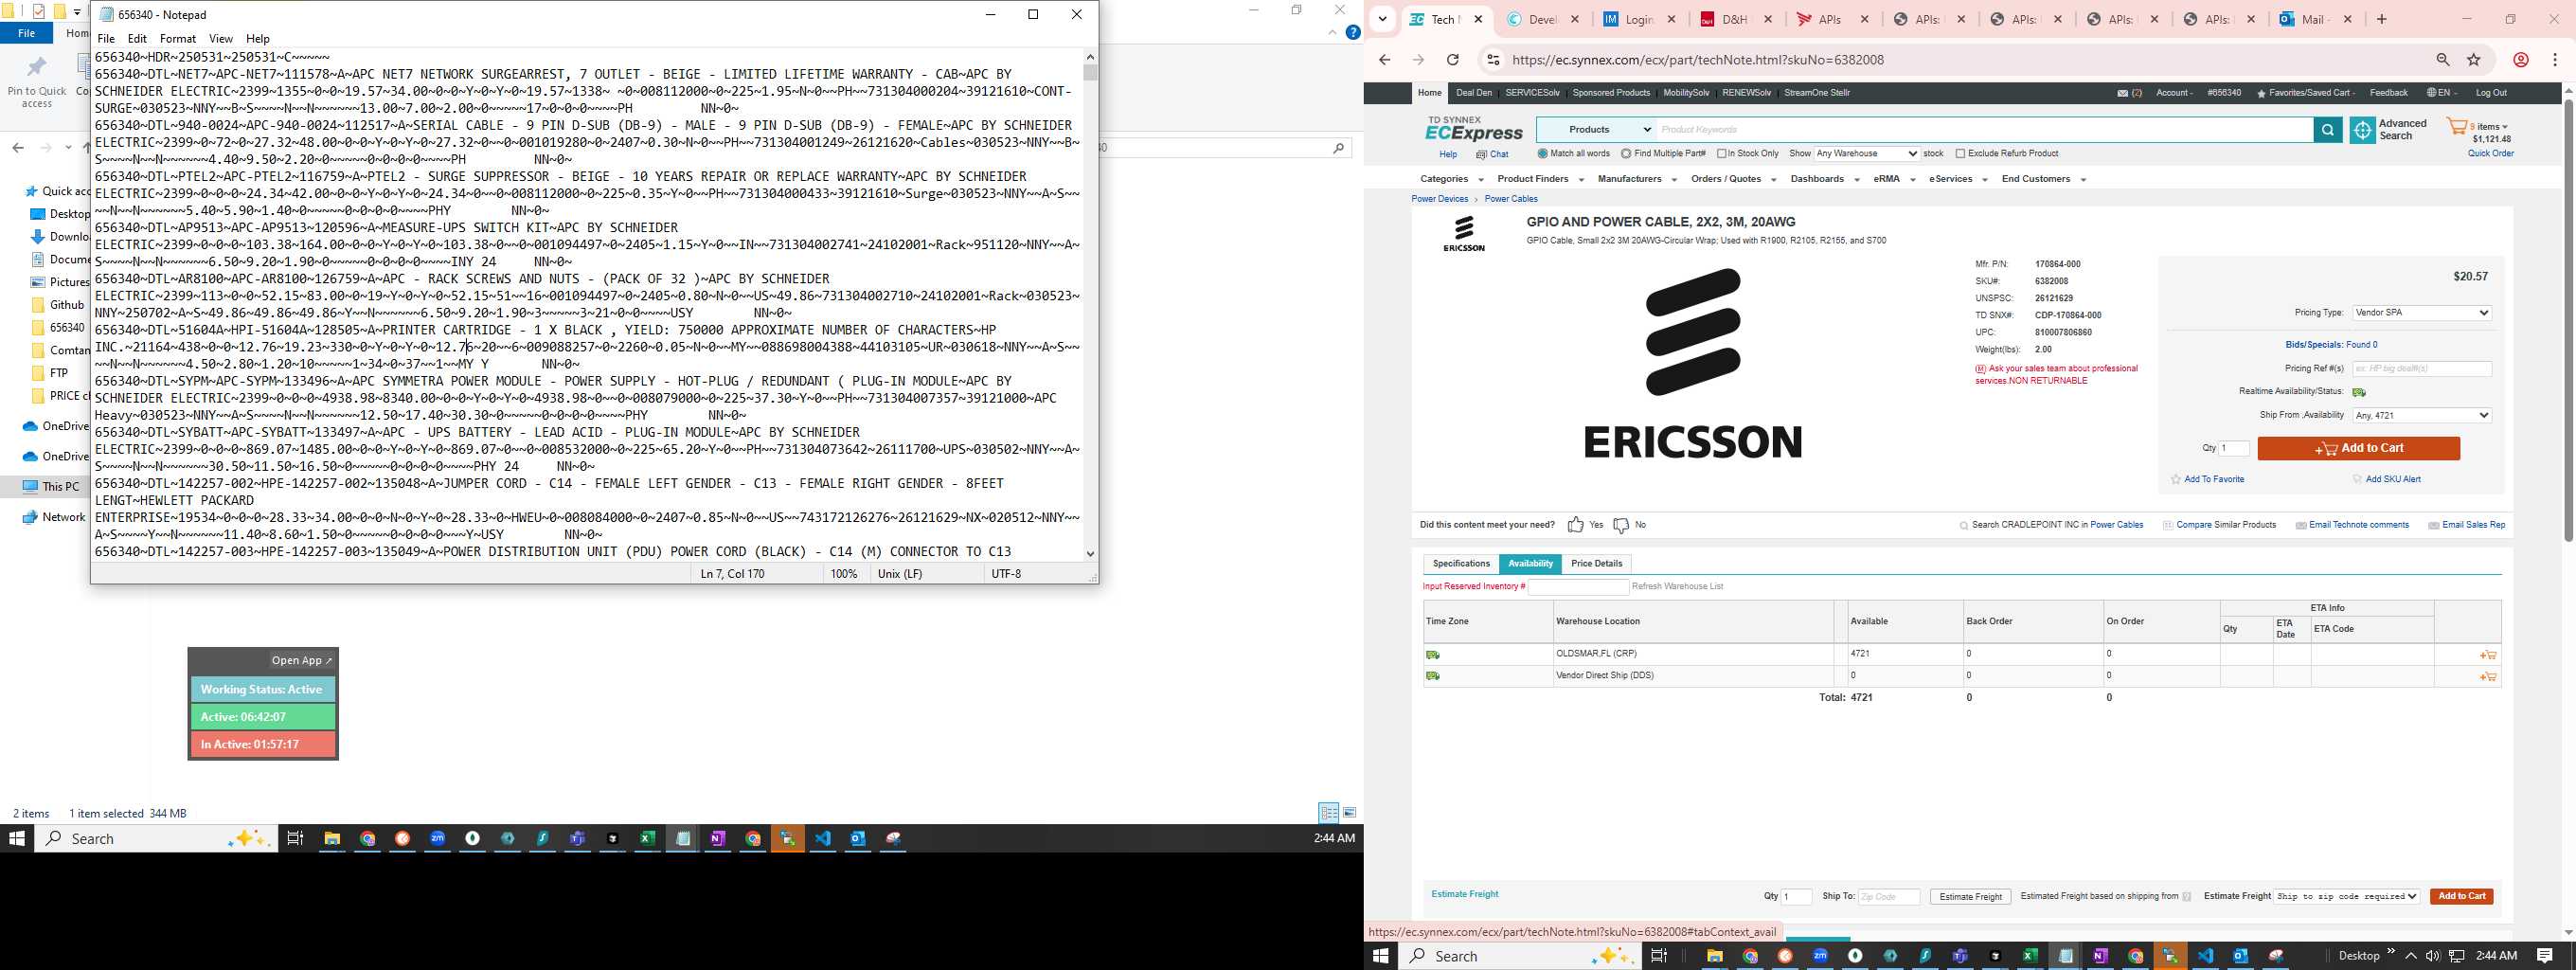
Task: Switch to Price Details tab
Action: tap(1596, 564)
